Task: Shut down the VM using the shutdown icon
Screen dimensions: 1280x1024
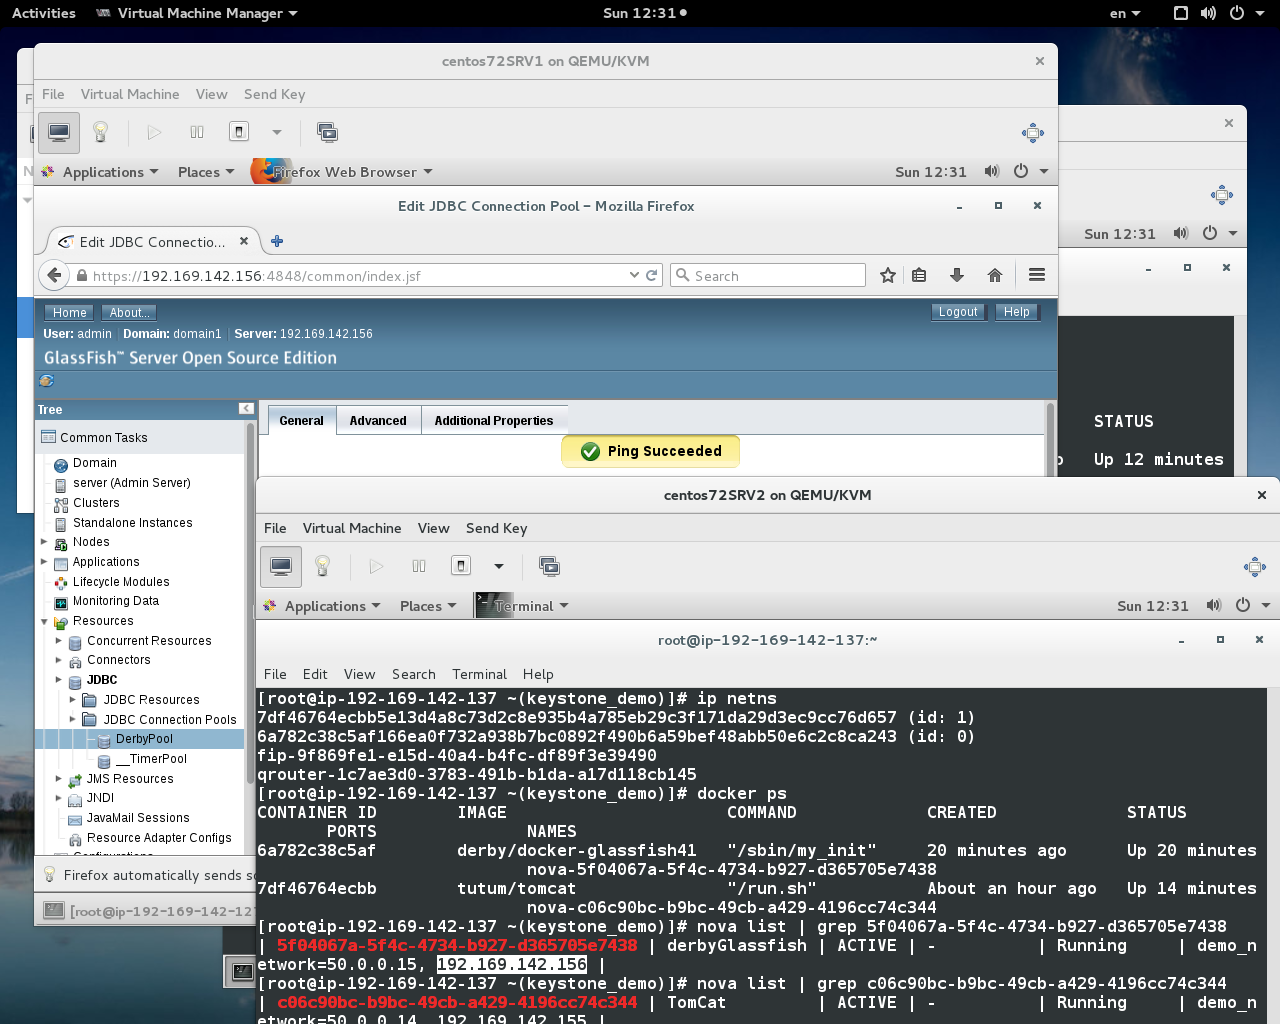Action: pos(239,132)
